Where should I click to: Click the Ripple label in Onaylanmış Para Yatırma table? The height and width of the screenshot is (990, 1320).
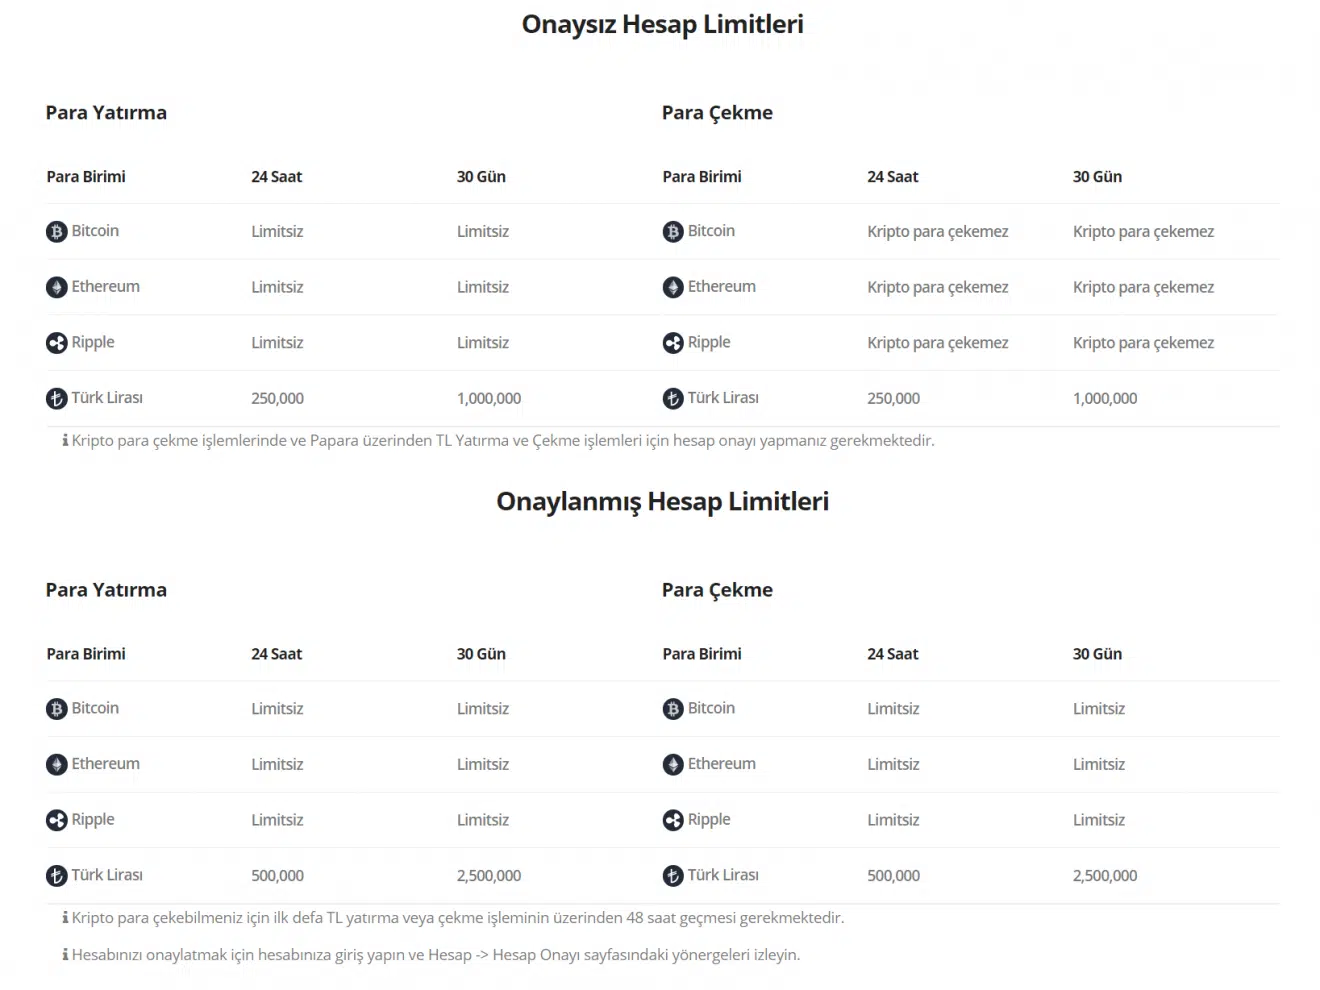[93, 819]
